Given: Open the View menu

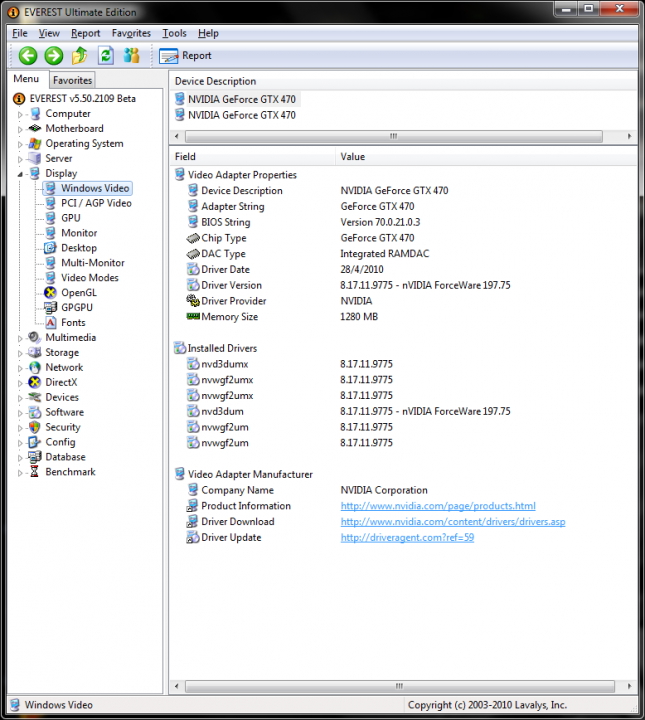Looking at the screenshot, I should [49, 33].
